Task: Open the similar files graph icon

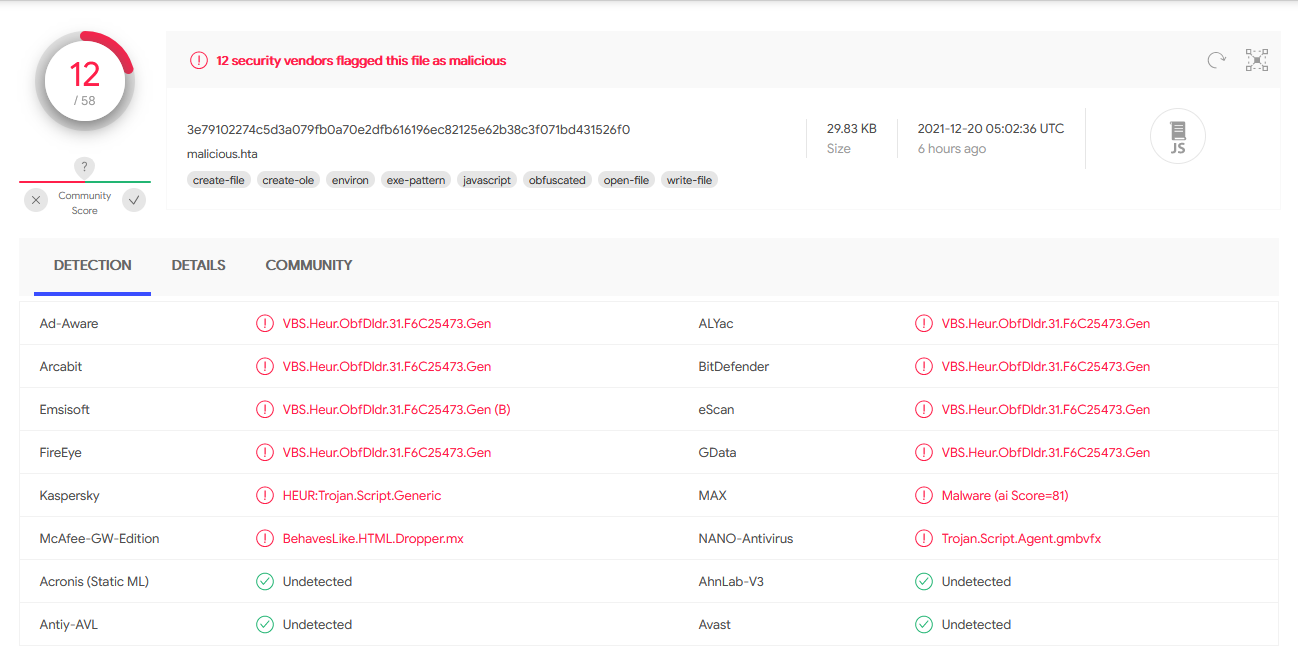Action: click(x=1257, y=60)
